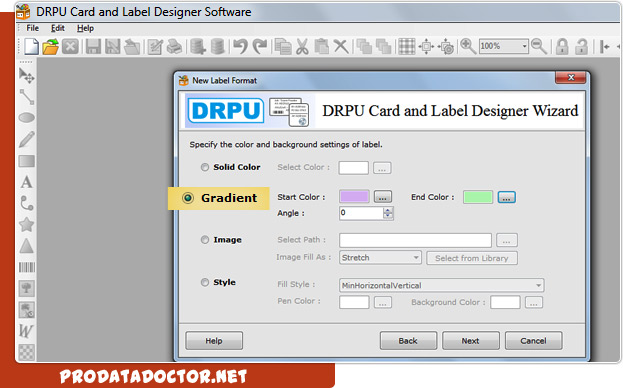Browse for Start Color with ellipsis button
This screenshot has height=388, width=623.
tap(383, 197)
